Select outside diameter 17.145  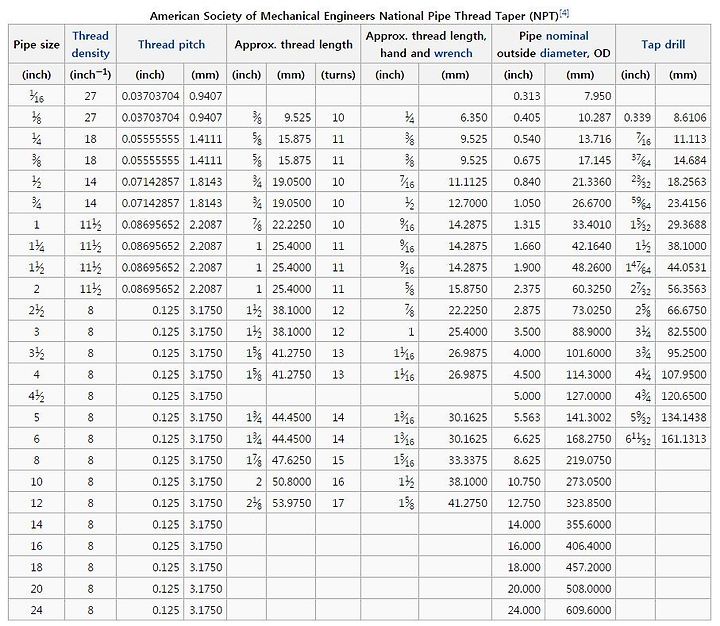click(x=595, y=160)
